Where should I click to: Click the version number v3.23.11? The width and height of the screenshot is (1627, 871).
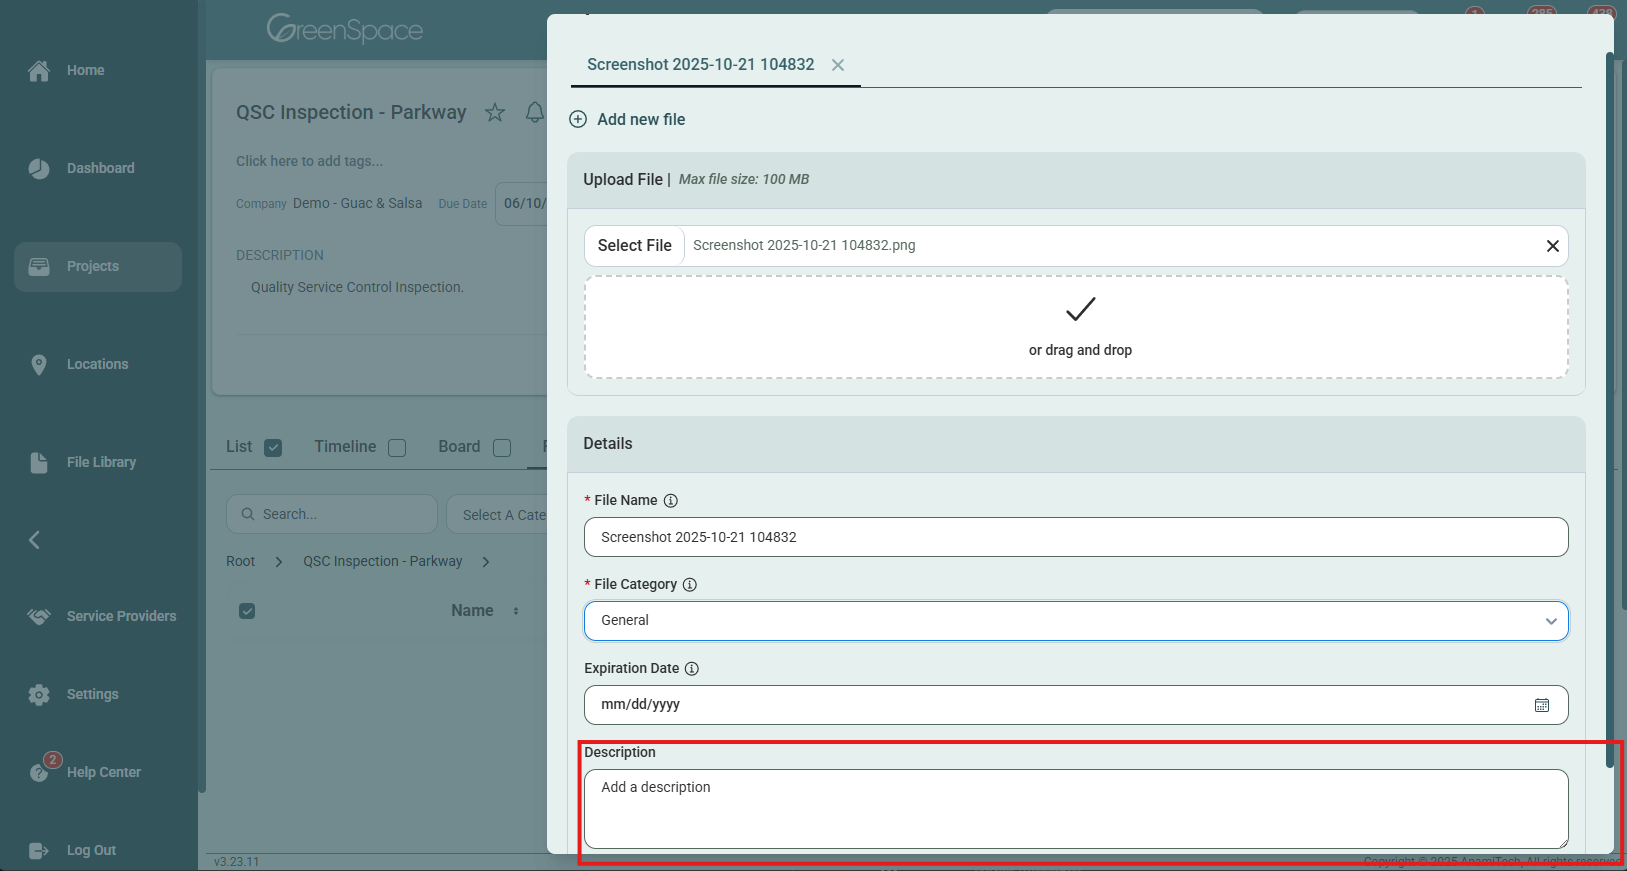237,862
